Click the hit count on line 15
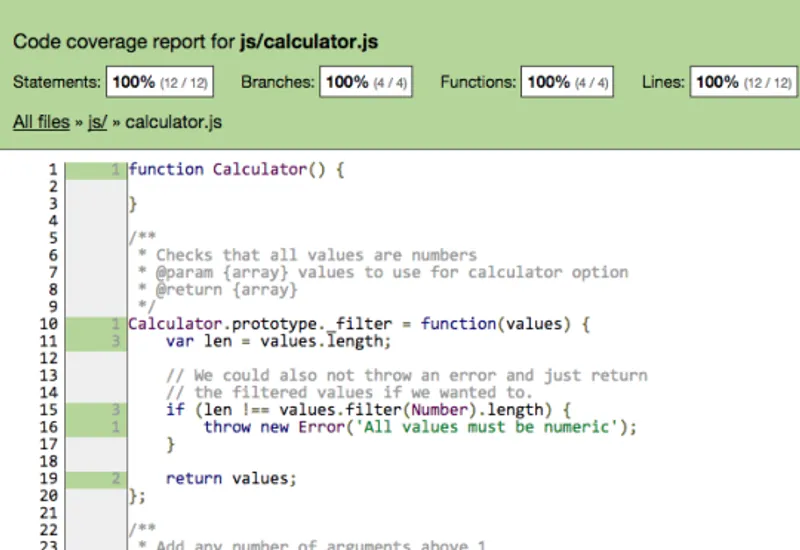 117,410
